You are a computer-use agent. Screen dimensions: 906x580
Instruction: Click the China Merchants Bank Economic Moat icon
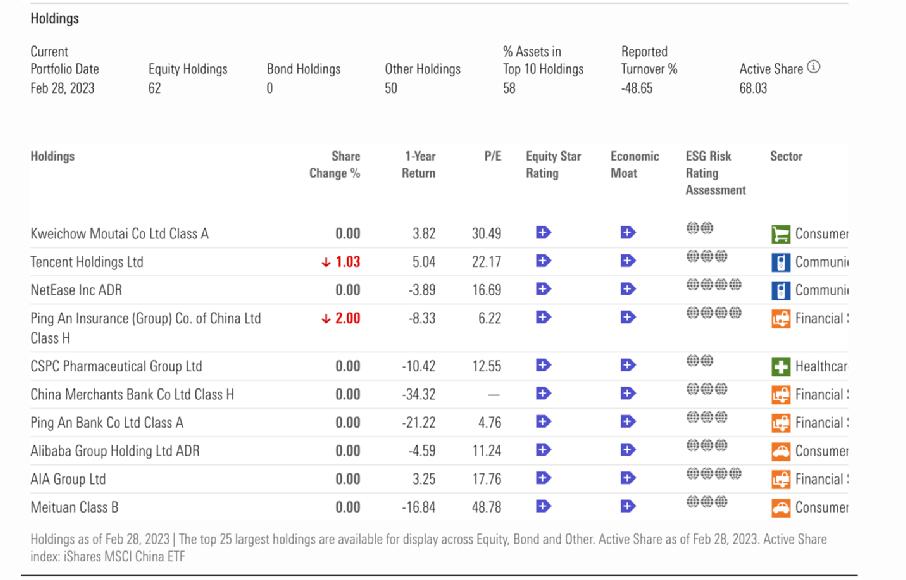tap(628, 394)
